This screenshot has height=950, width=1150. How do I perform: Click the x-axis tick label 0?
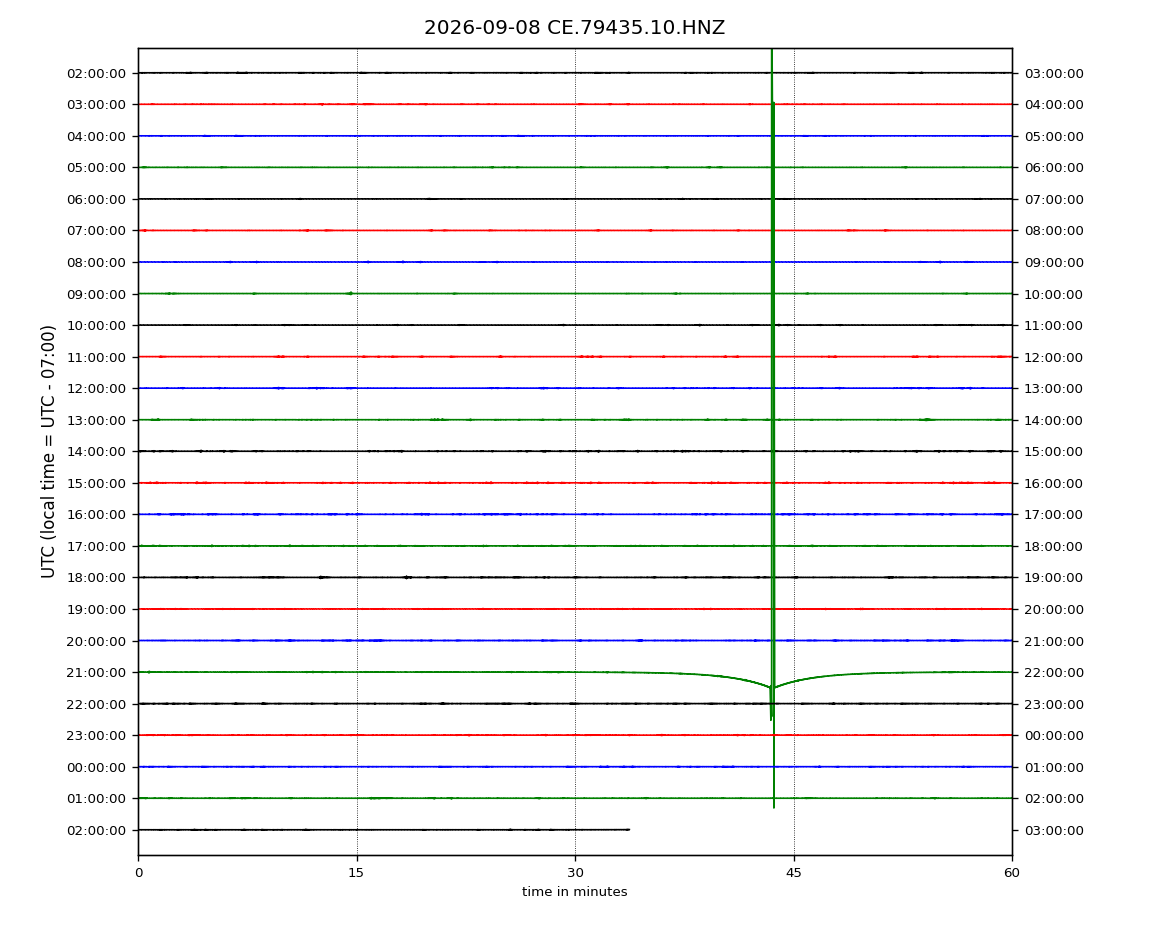[139, 873]
